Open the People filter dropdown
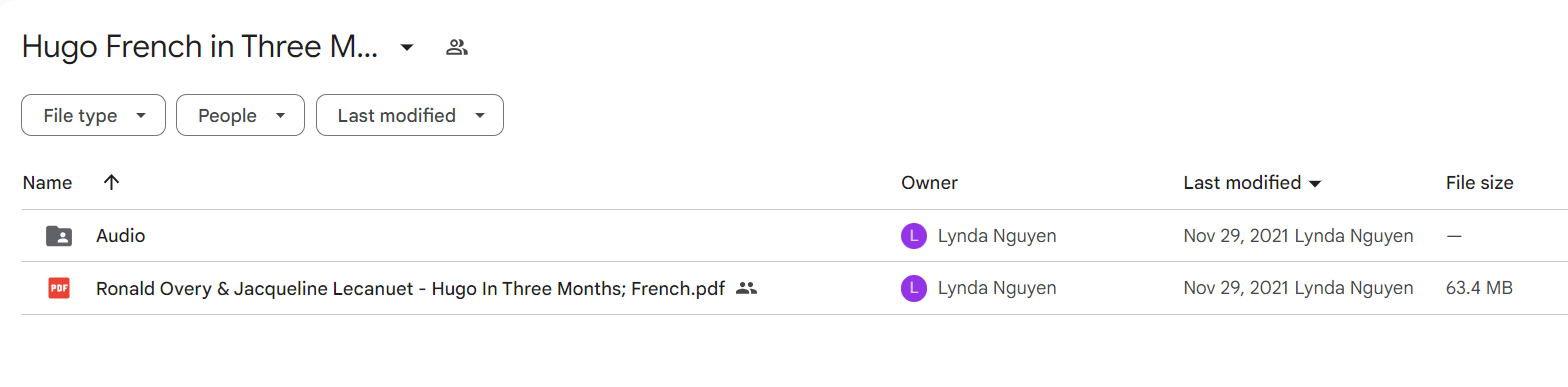Screen dimensions: 1568x387 coord(240,115)
